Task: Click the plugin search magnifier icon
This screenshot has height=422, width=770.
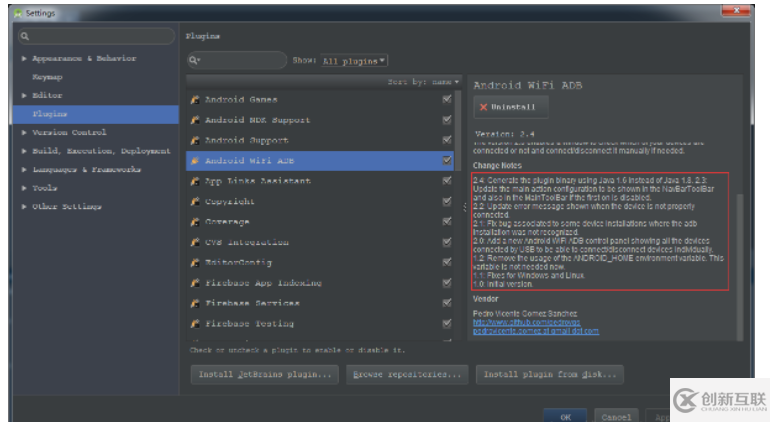Action: (x=194, y=60)
